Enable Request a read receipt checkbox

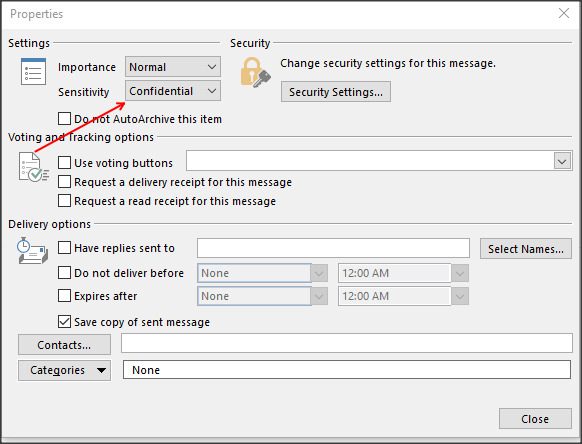click(x=65, y=201)
